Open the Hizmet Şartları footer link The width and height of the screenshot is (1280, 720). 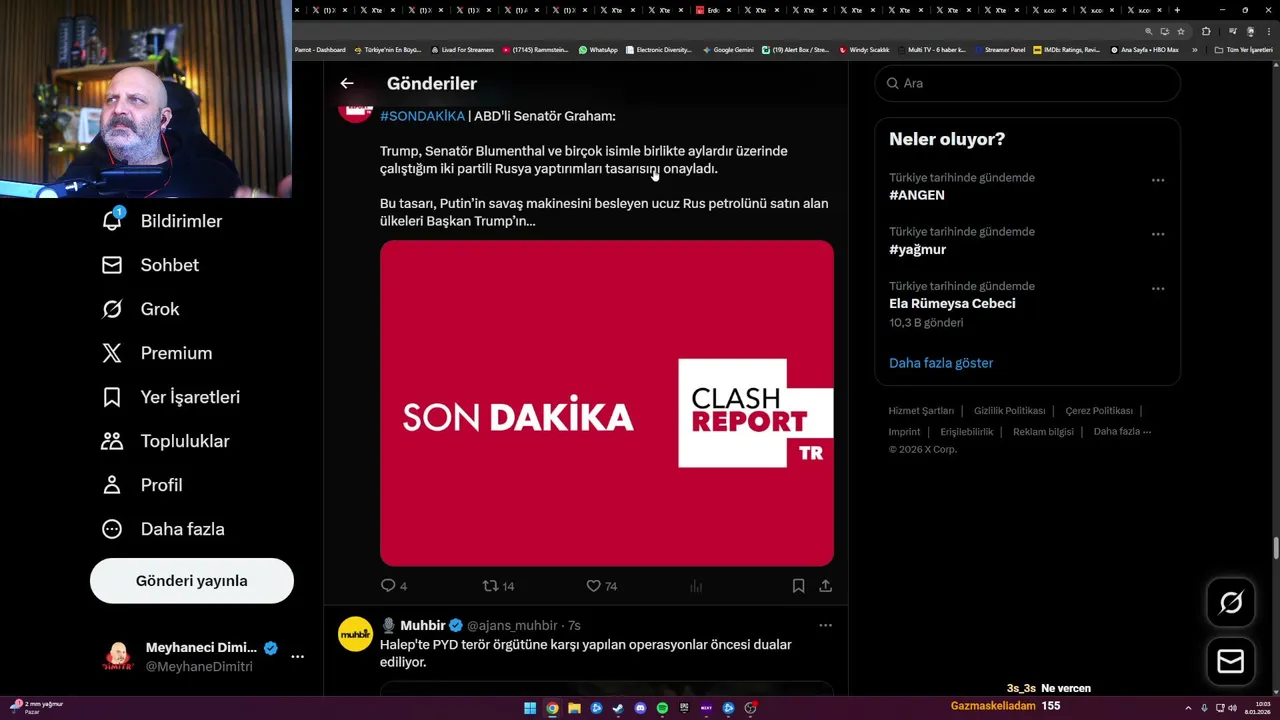click(921, 411)
